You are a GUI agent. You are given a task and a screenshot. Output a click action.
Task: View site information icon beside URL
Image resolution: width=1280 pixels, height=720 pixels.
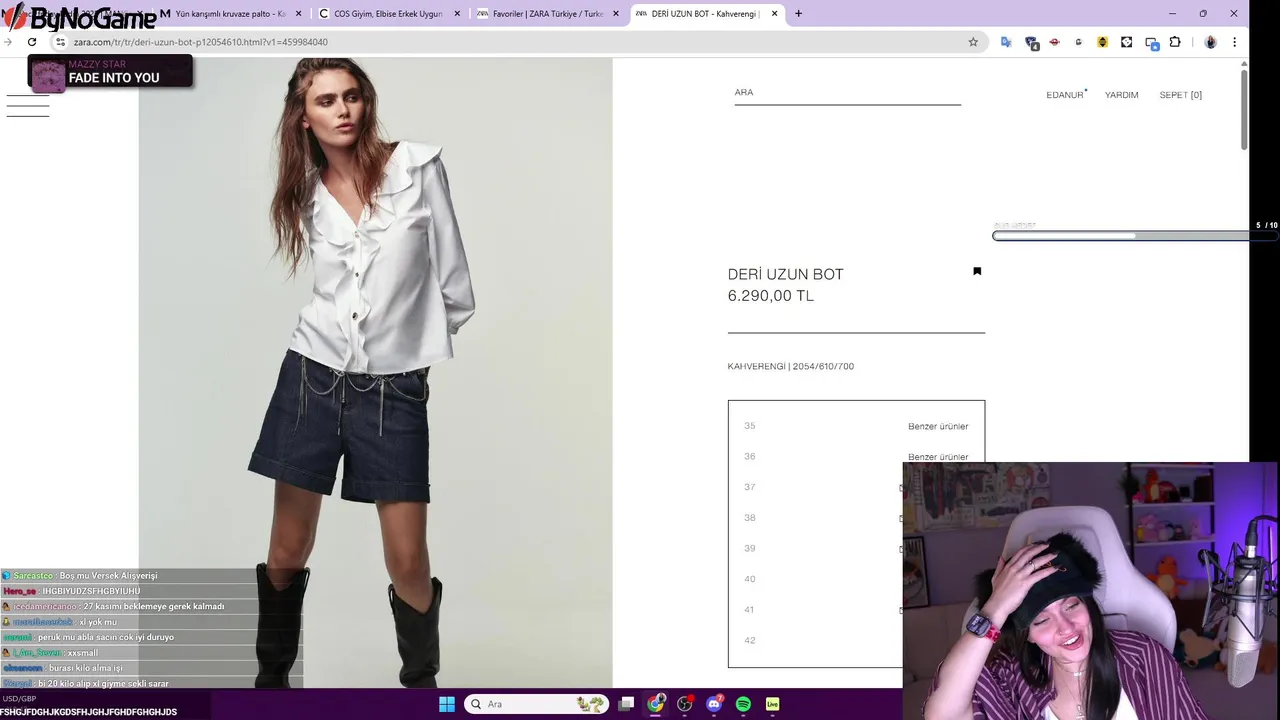60,42
